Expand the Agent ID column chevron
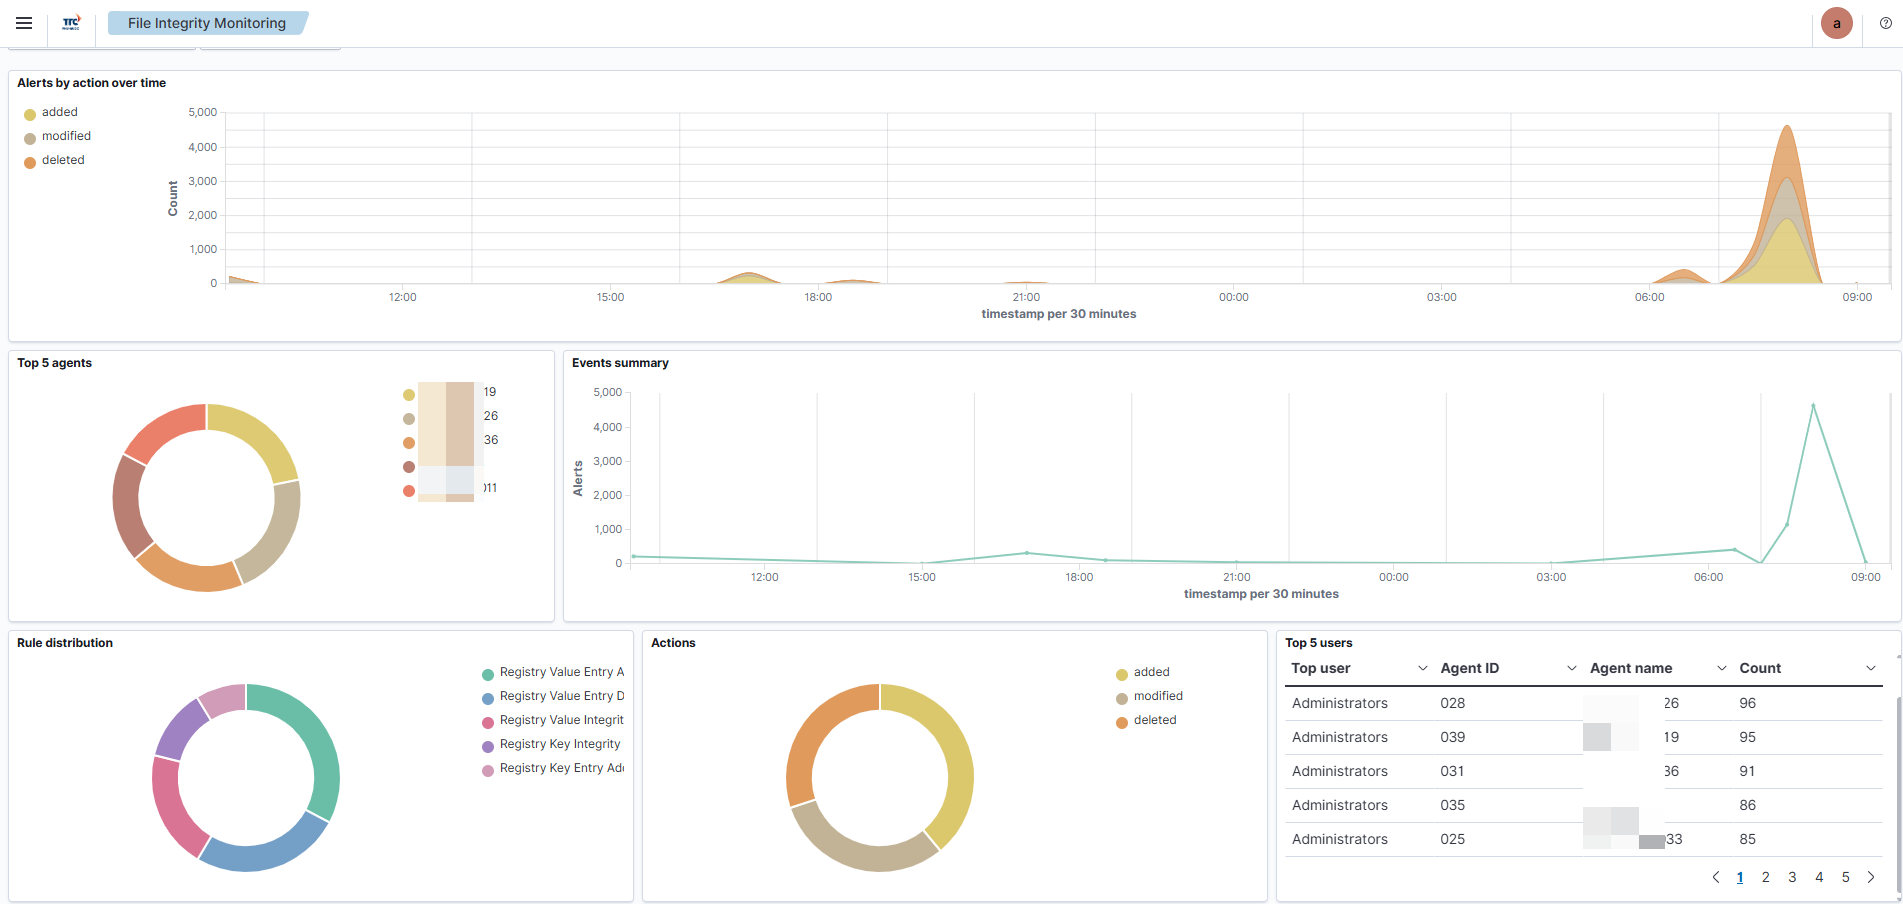 (x=1571, y=668)
